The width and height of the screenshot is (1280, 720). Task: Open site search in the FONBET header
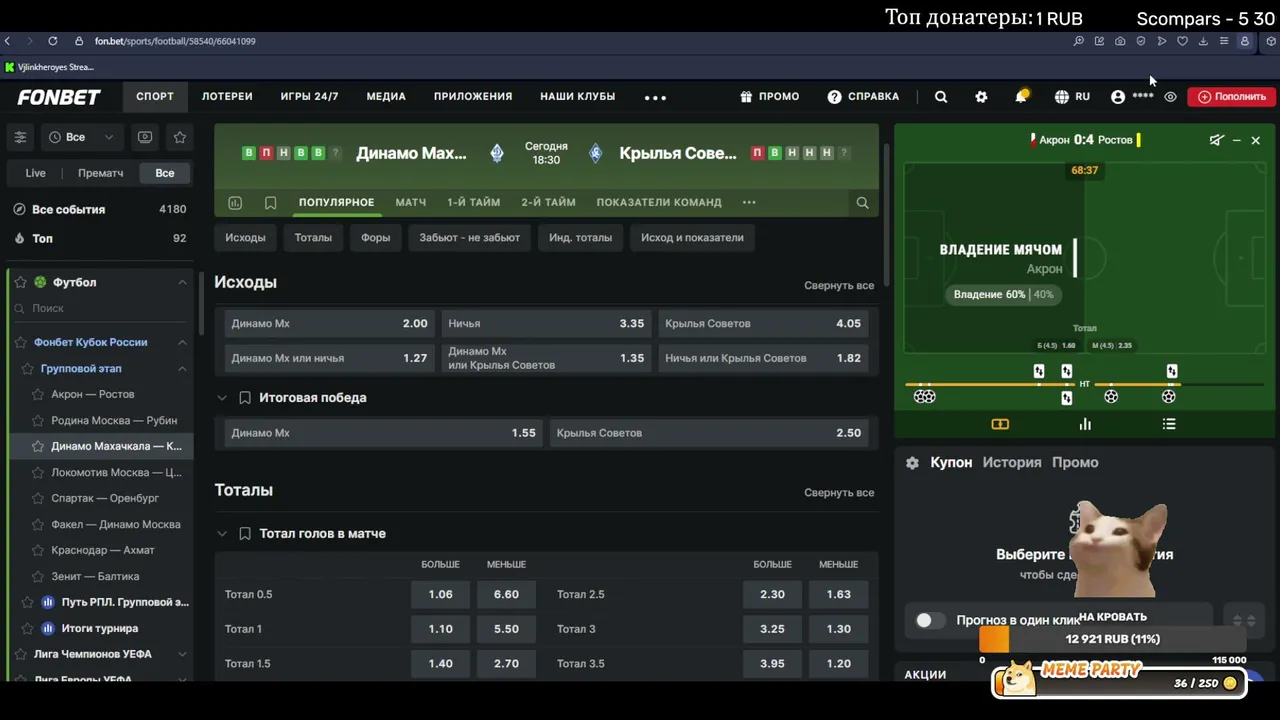pyautogui.click(x=941, y=97)
